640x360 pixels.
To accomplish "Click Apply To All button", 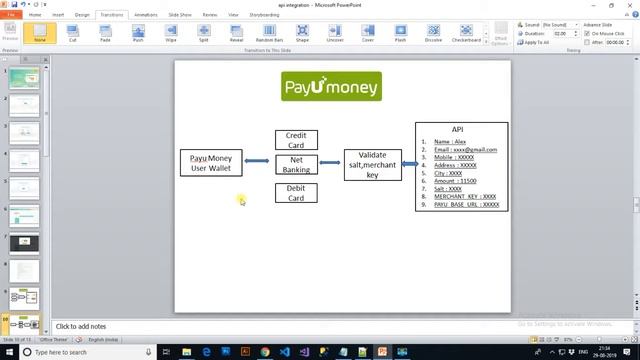I will click(533, 42).
